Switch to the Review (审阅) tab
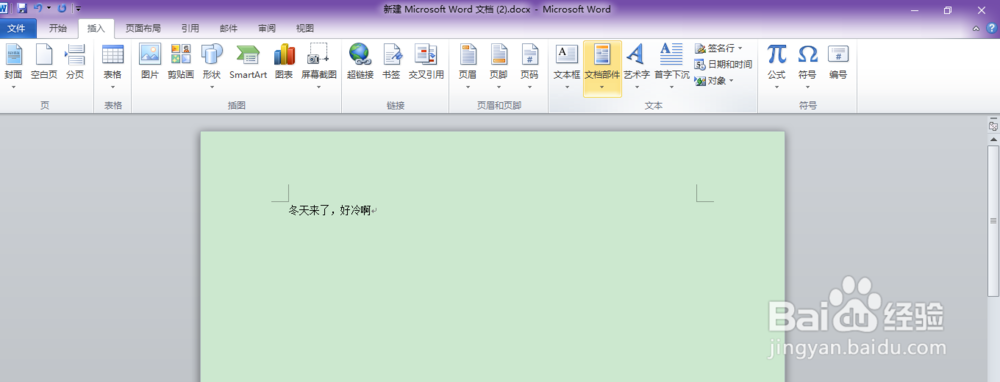Image resolution: width=1000 pixels, height=382 pixels. pyautogui.click(x=267, y=29)
